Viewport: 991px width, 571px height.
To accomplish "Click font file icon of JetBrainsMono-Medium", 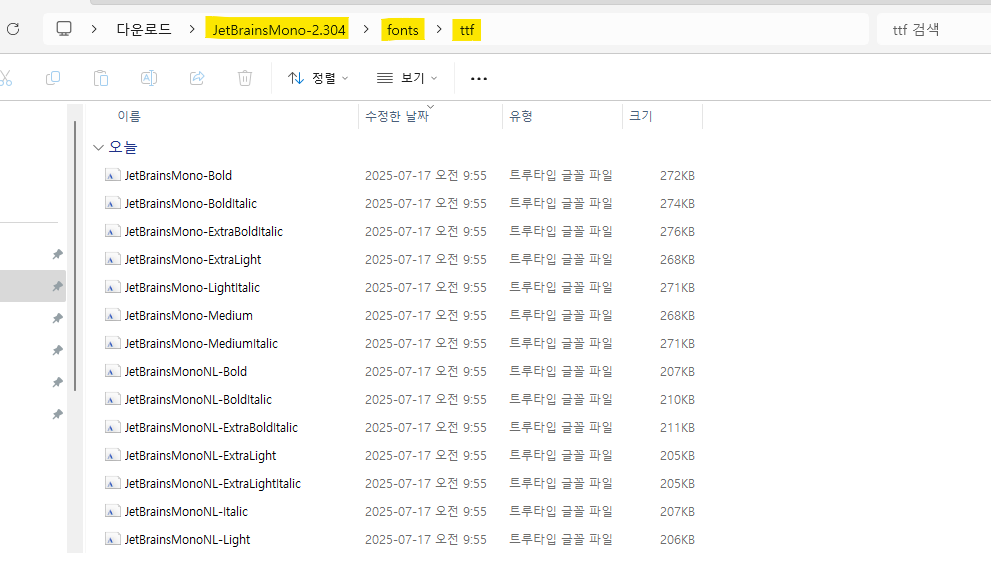I will (x=112, y=315).
